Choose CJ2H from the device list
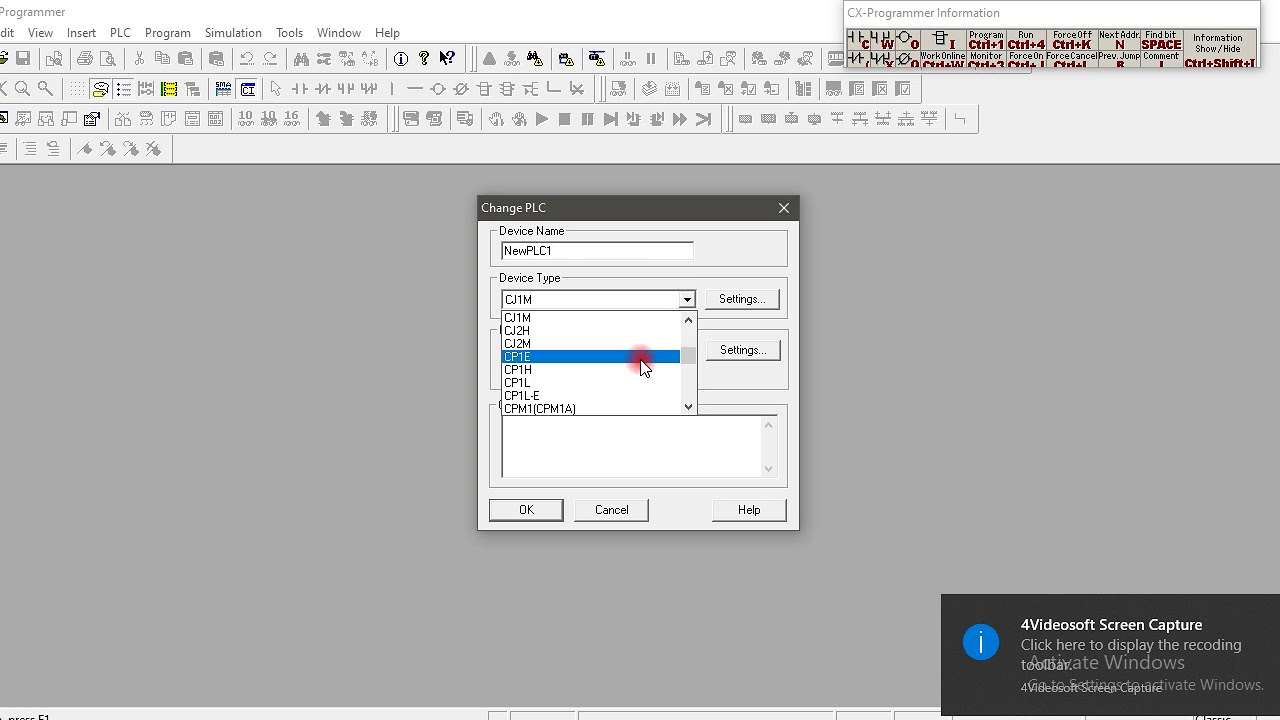 tap(590, 330)
